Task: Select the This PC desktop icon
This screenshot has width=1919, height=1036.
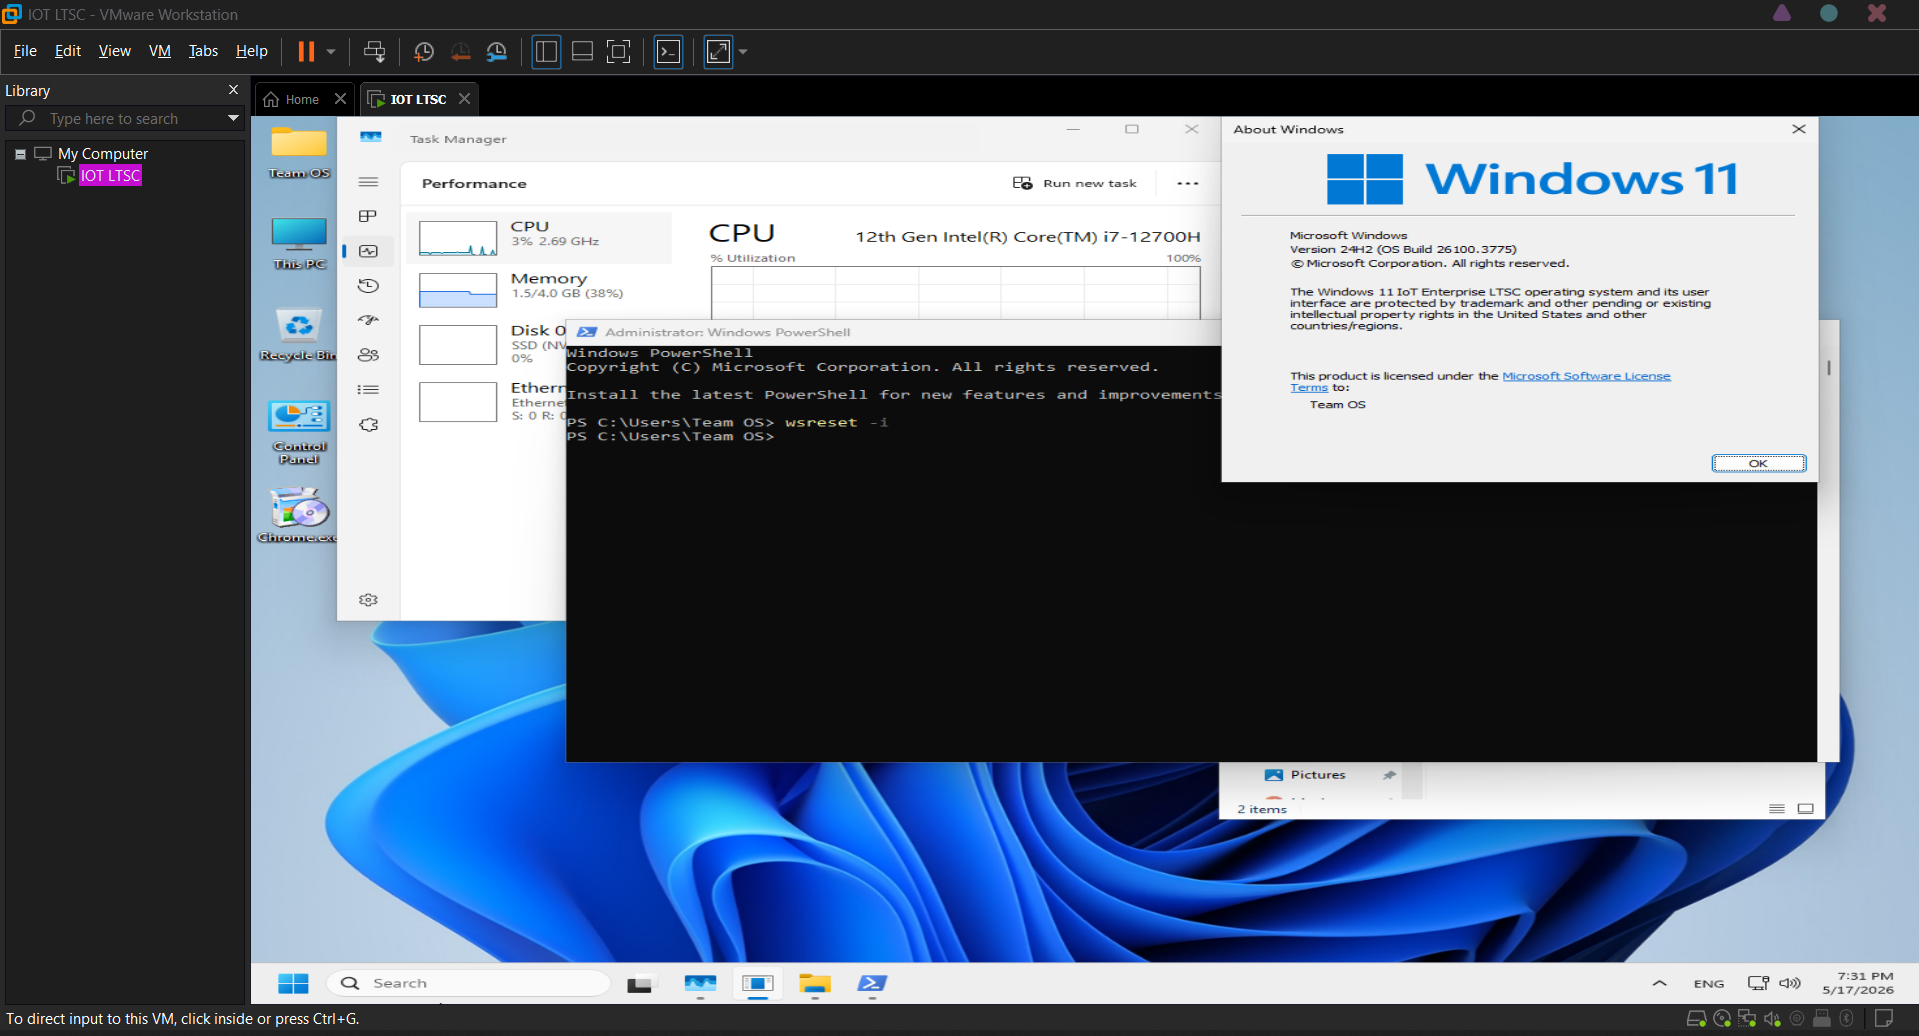Action: click(x=299, y=244)
